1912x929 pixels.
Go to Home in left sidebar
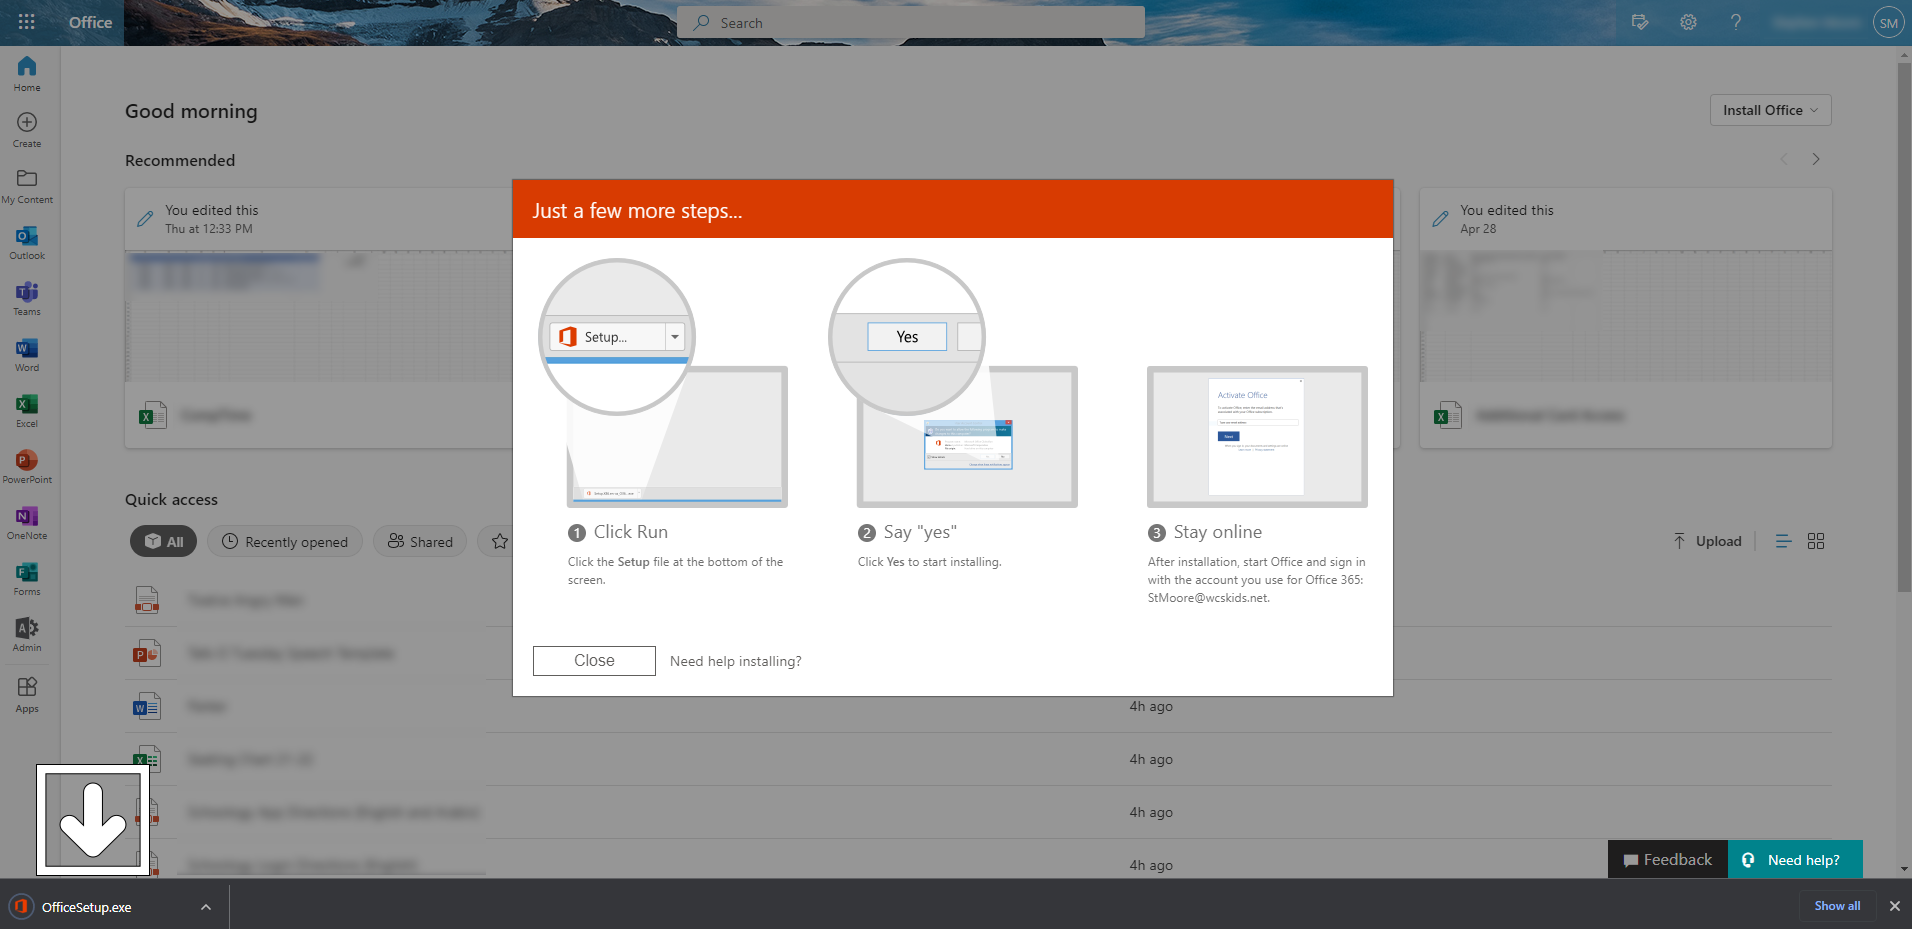click(27, 73)
